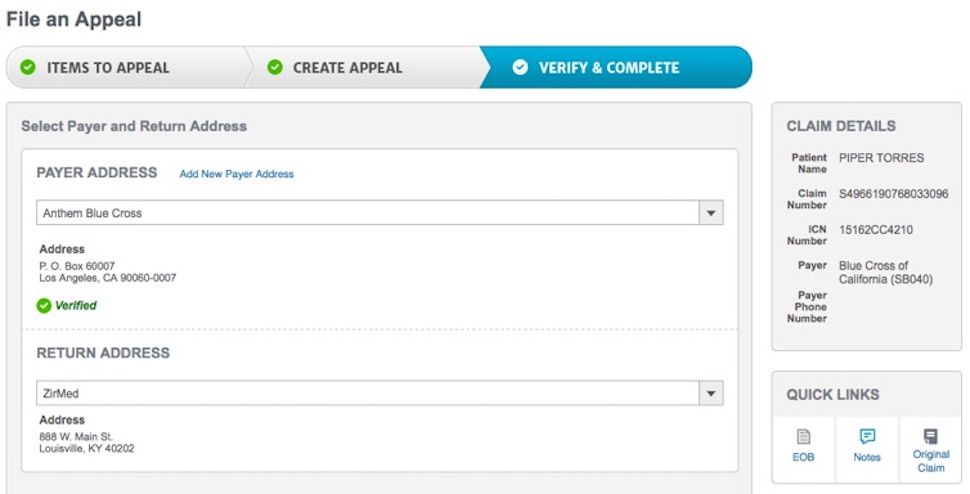Open the Anthem Blue Cross combo box
Viewport: 970px width, 494px height.
point(368,213)
